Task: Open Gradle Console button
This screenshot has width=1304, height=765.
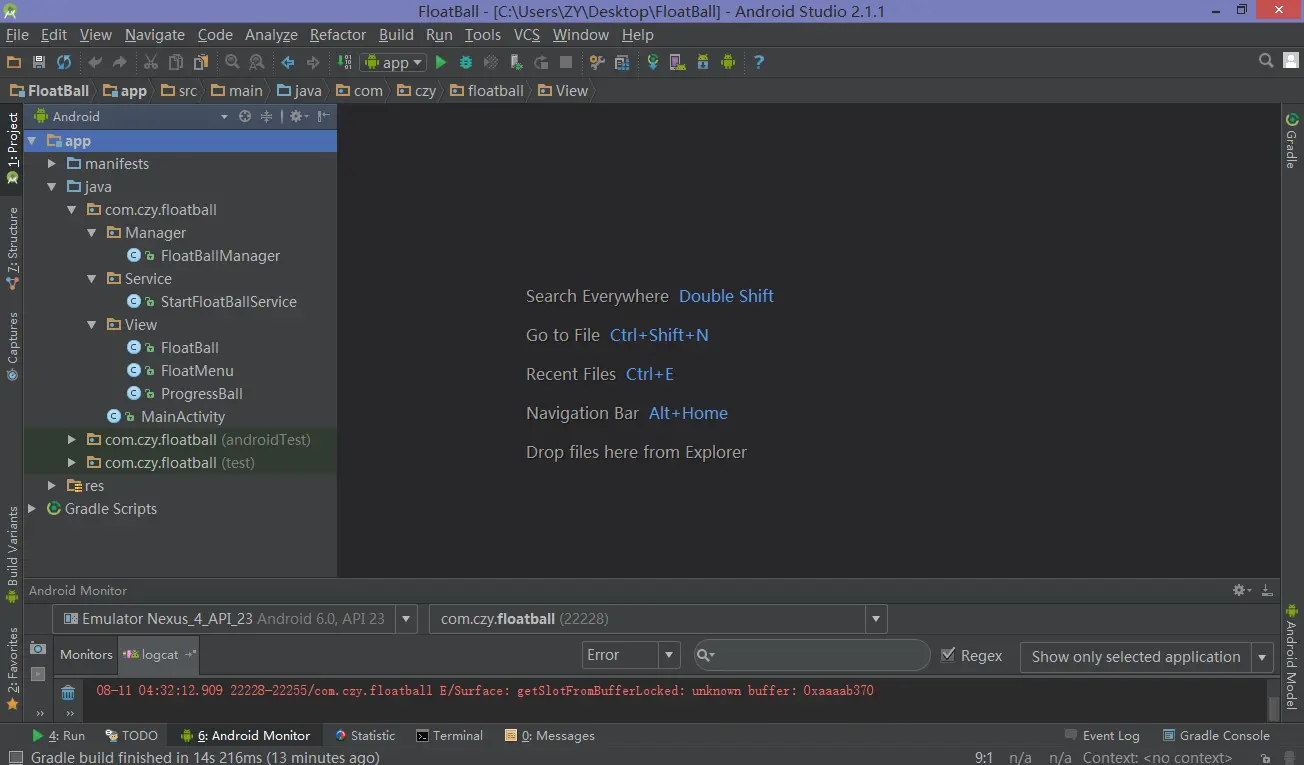Action: (1216, 735)
